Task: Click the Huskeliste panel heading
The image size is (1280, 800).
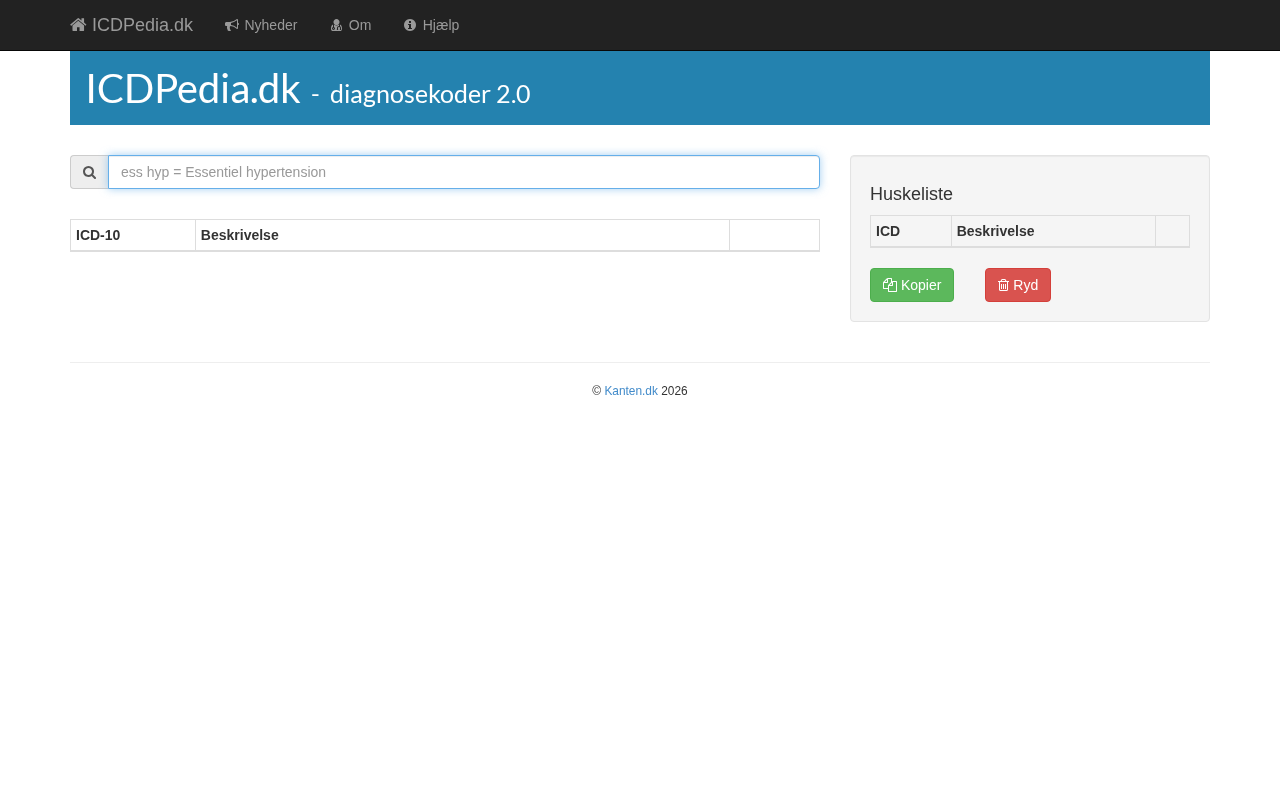Action: click(x=911, y=194)
